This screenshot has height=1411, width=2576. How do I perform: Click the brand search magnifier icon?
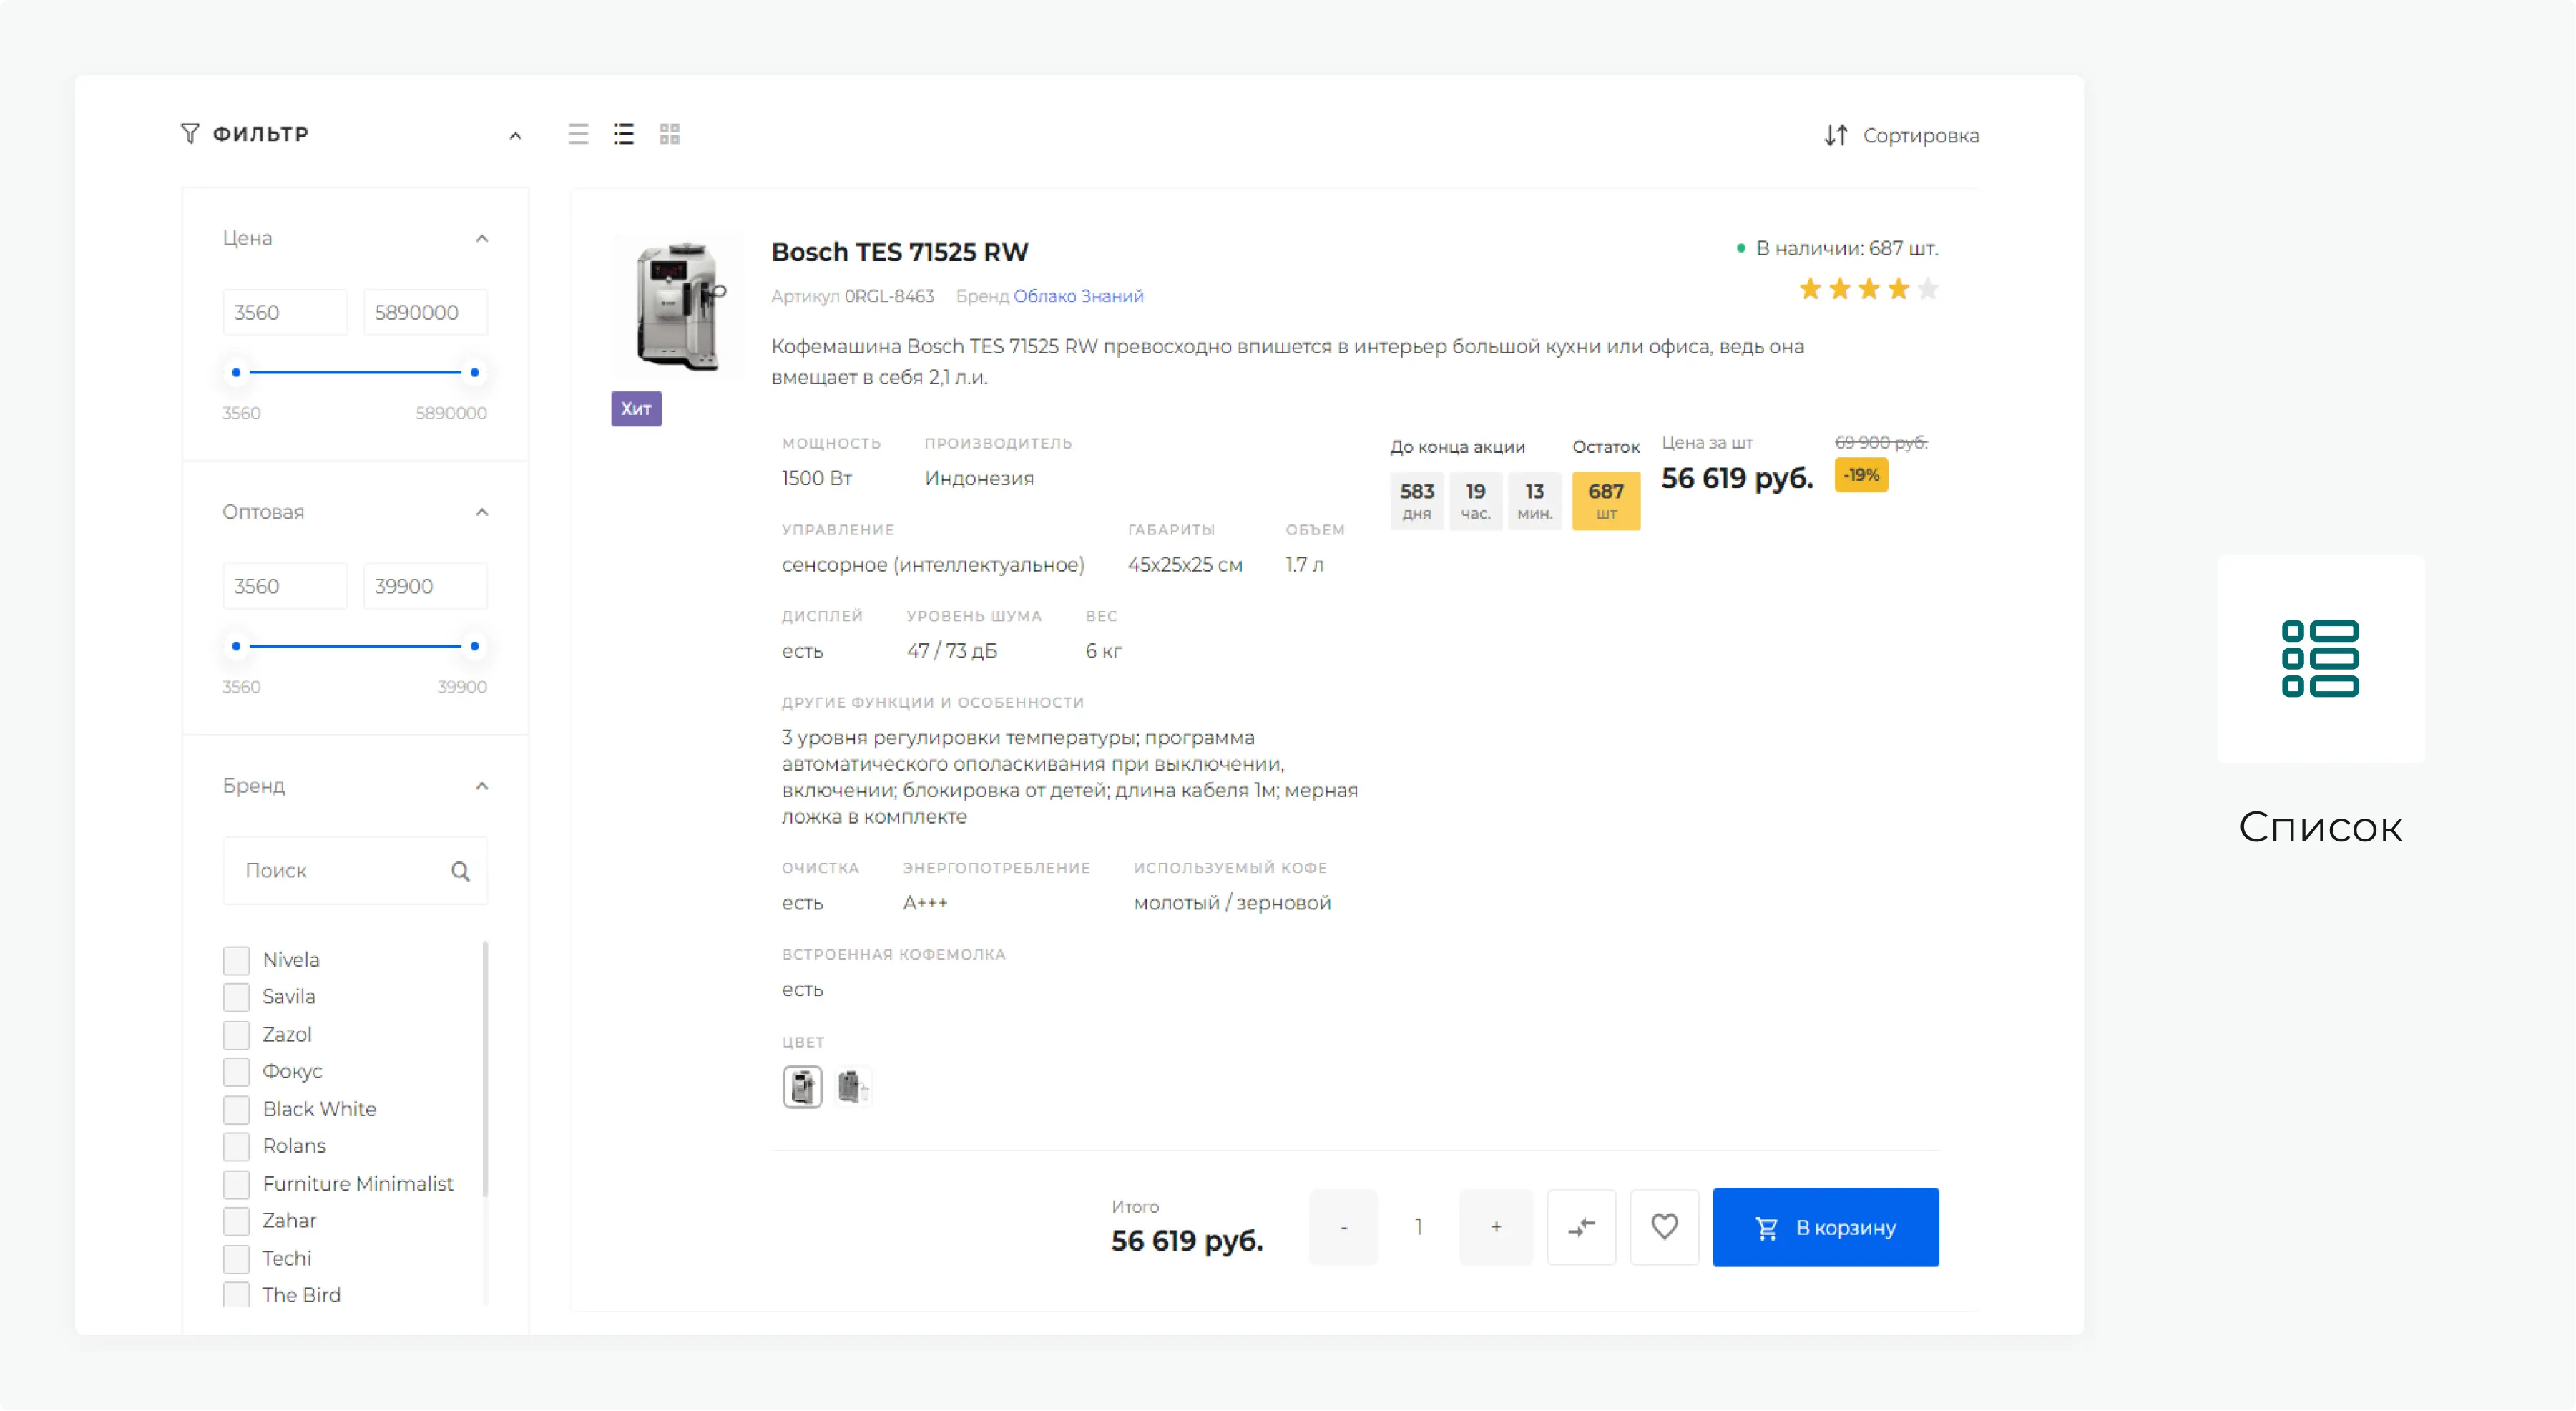(460, 871)
